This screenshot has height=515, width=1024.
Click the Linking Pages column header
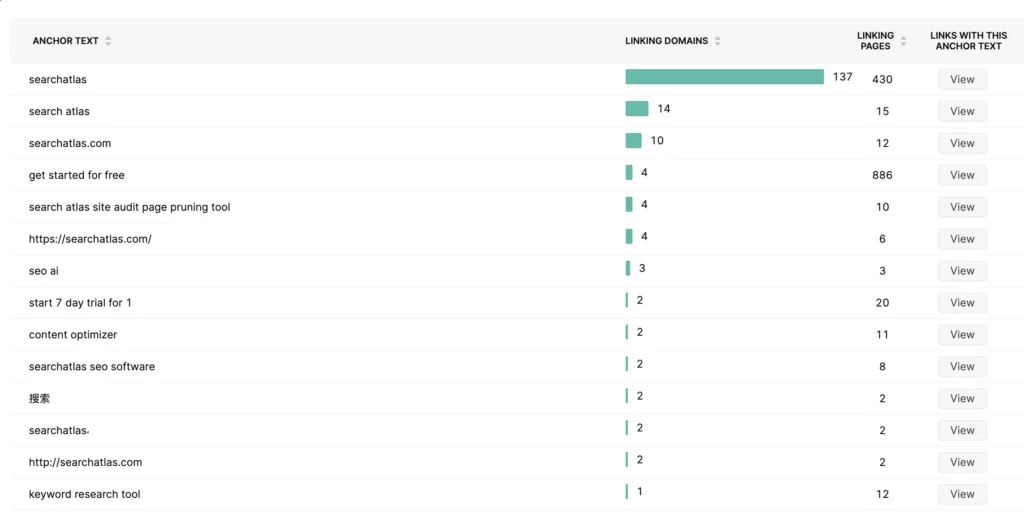(875, 40)
